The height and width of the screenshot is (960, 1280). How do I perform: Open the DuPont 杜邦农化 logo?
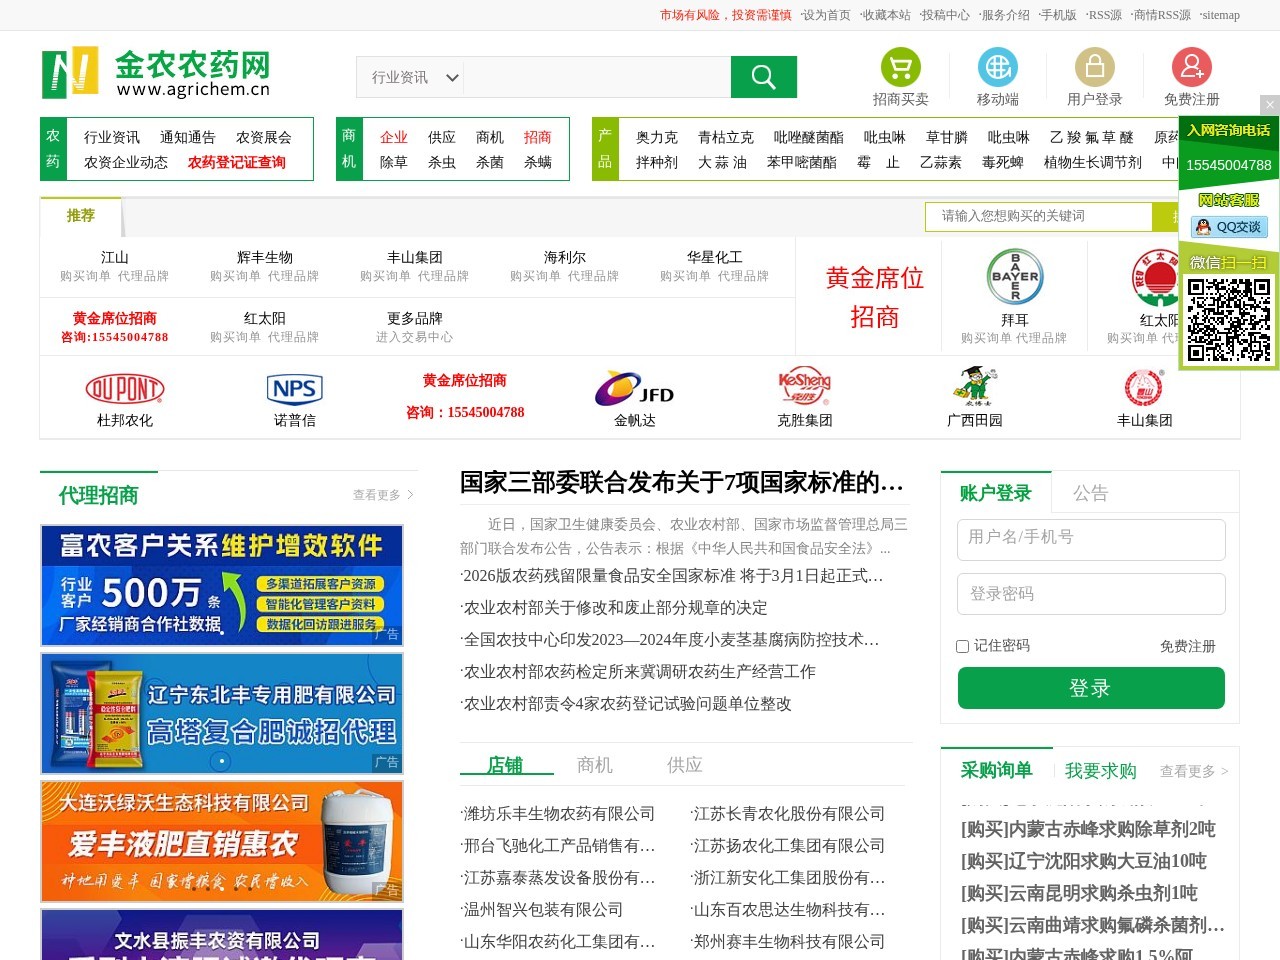coord(125,389)
